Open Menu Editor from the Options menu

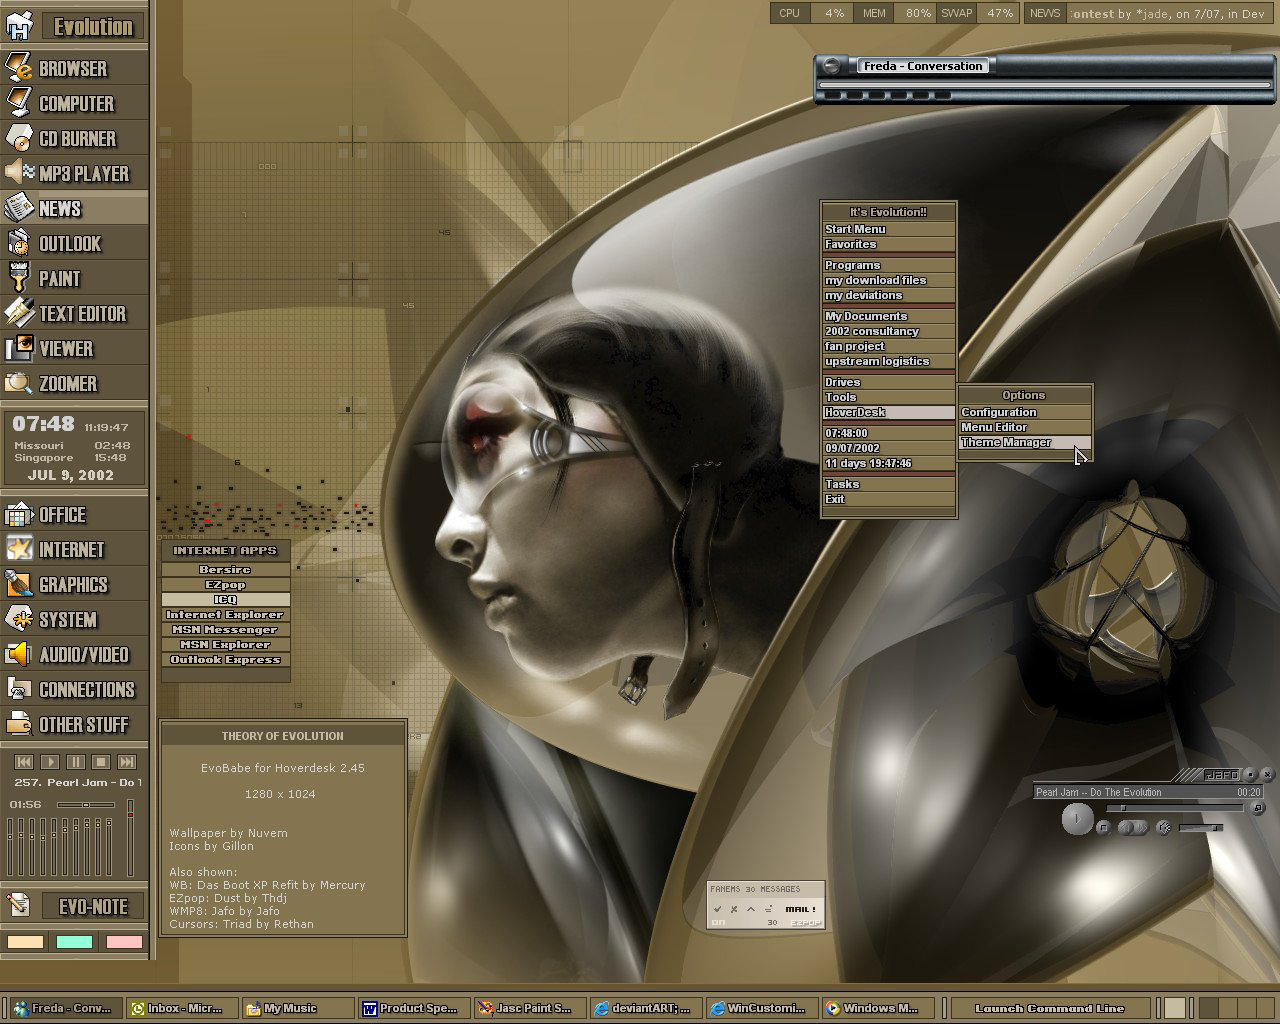[1024, 427]
